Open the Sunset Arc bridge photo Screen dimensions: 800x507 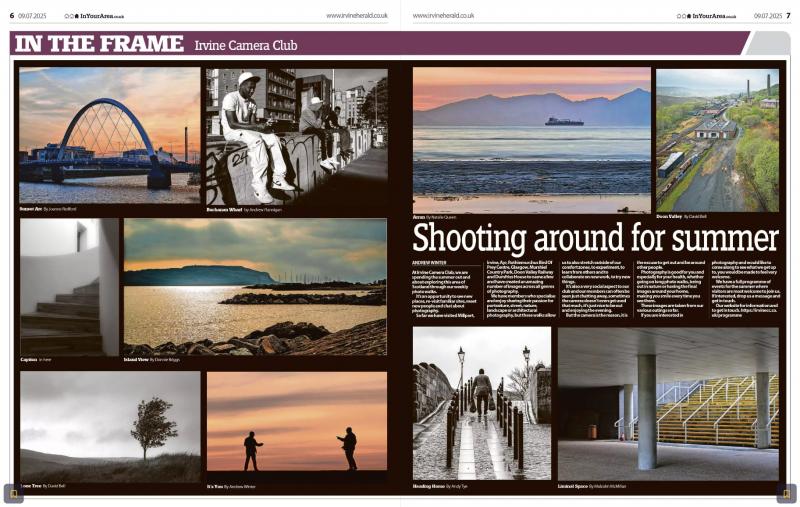[109, 134]
